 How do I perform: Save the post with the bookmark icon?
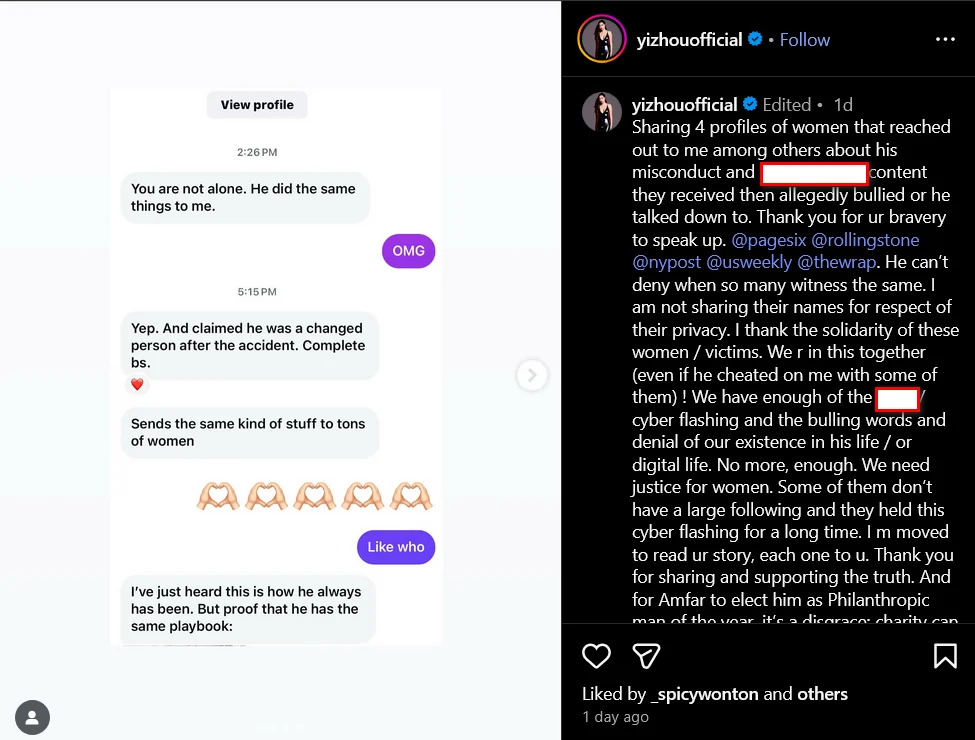click(945, 656)
